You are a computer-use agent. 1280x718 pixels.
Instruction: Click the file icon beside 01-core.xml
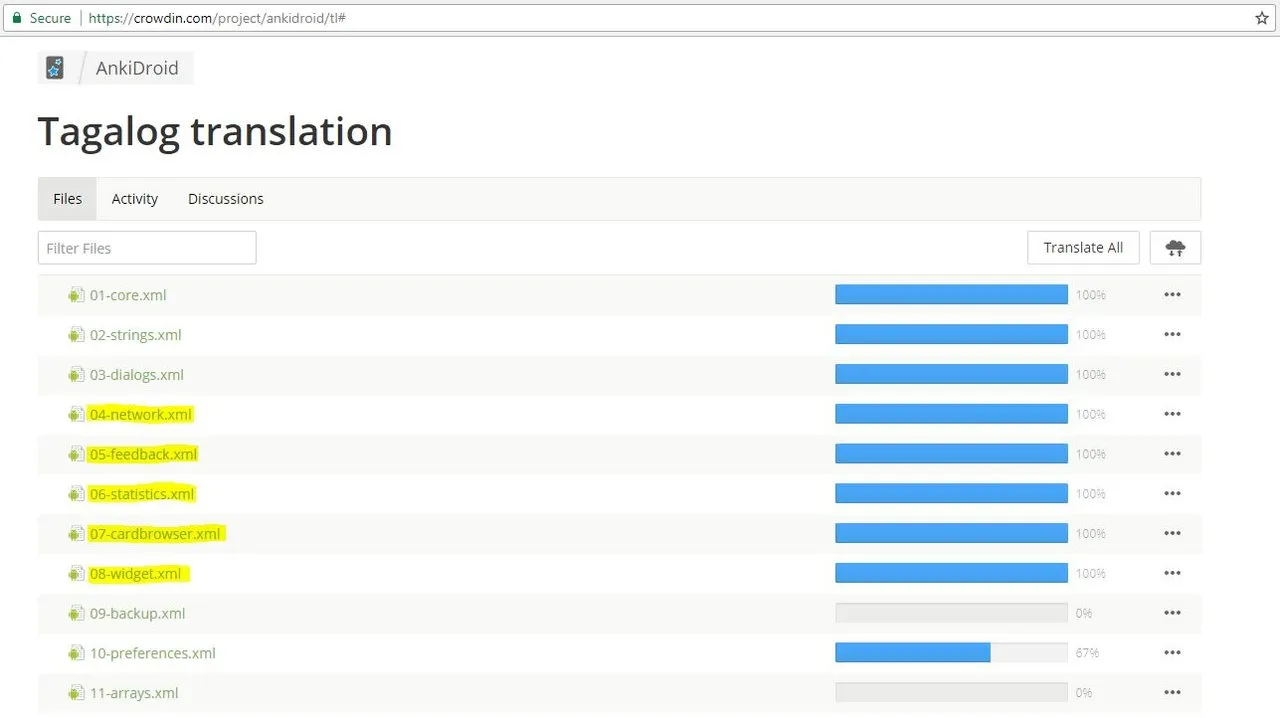click(x=76, y=295)
